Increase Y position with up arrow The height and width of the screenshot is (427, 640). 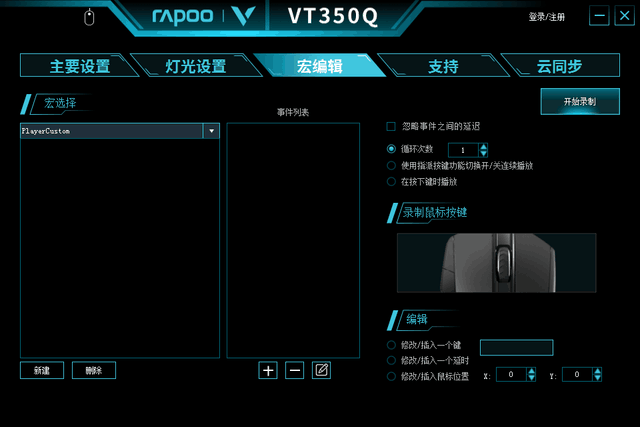[x=598, y=371]
